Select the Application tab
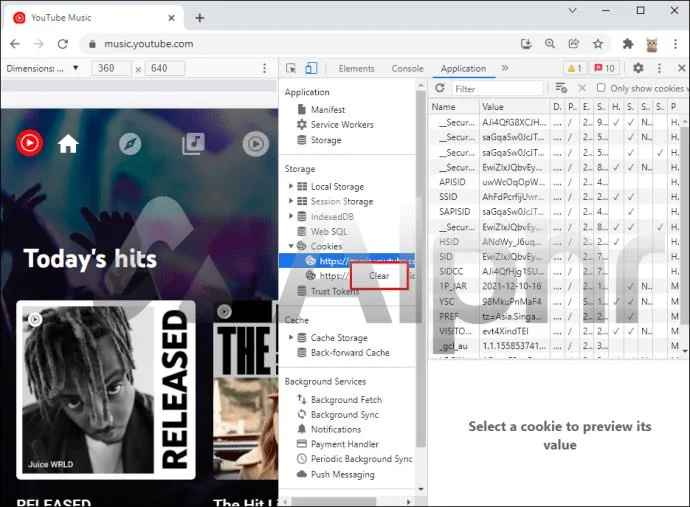 tap(463, 68)
